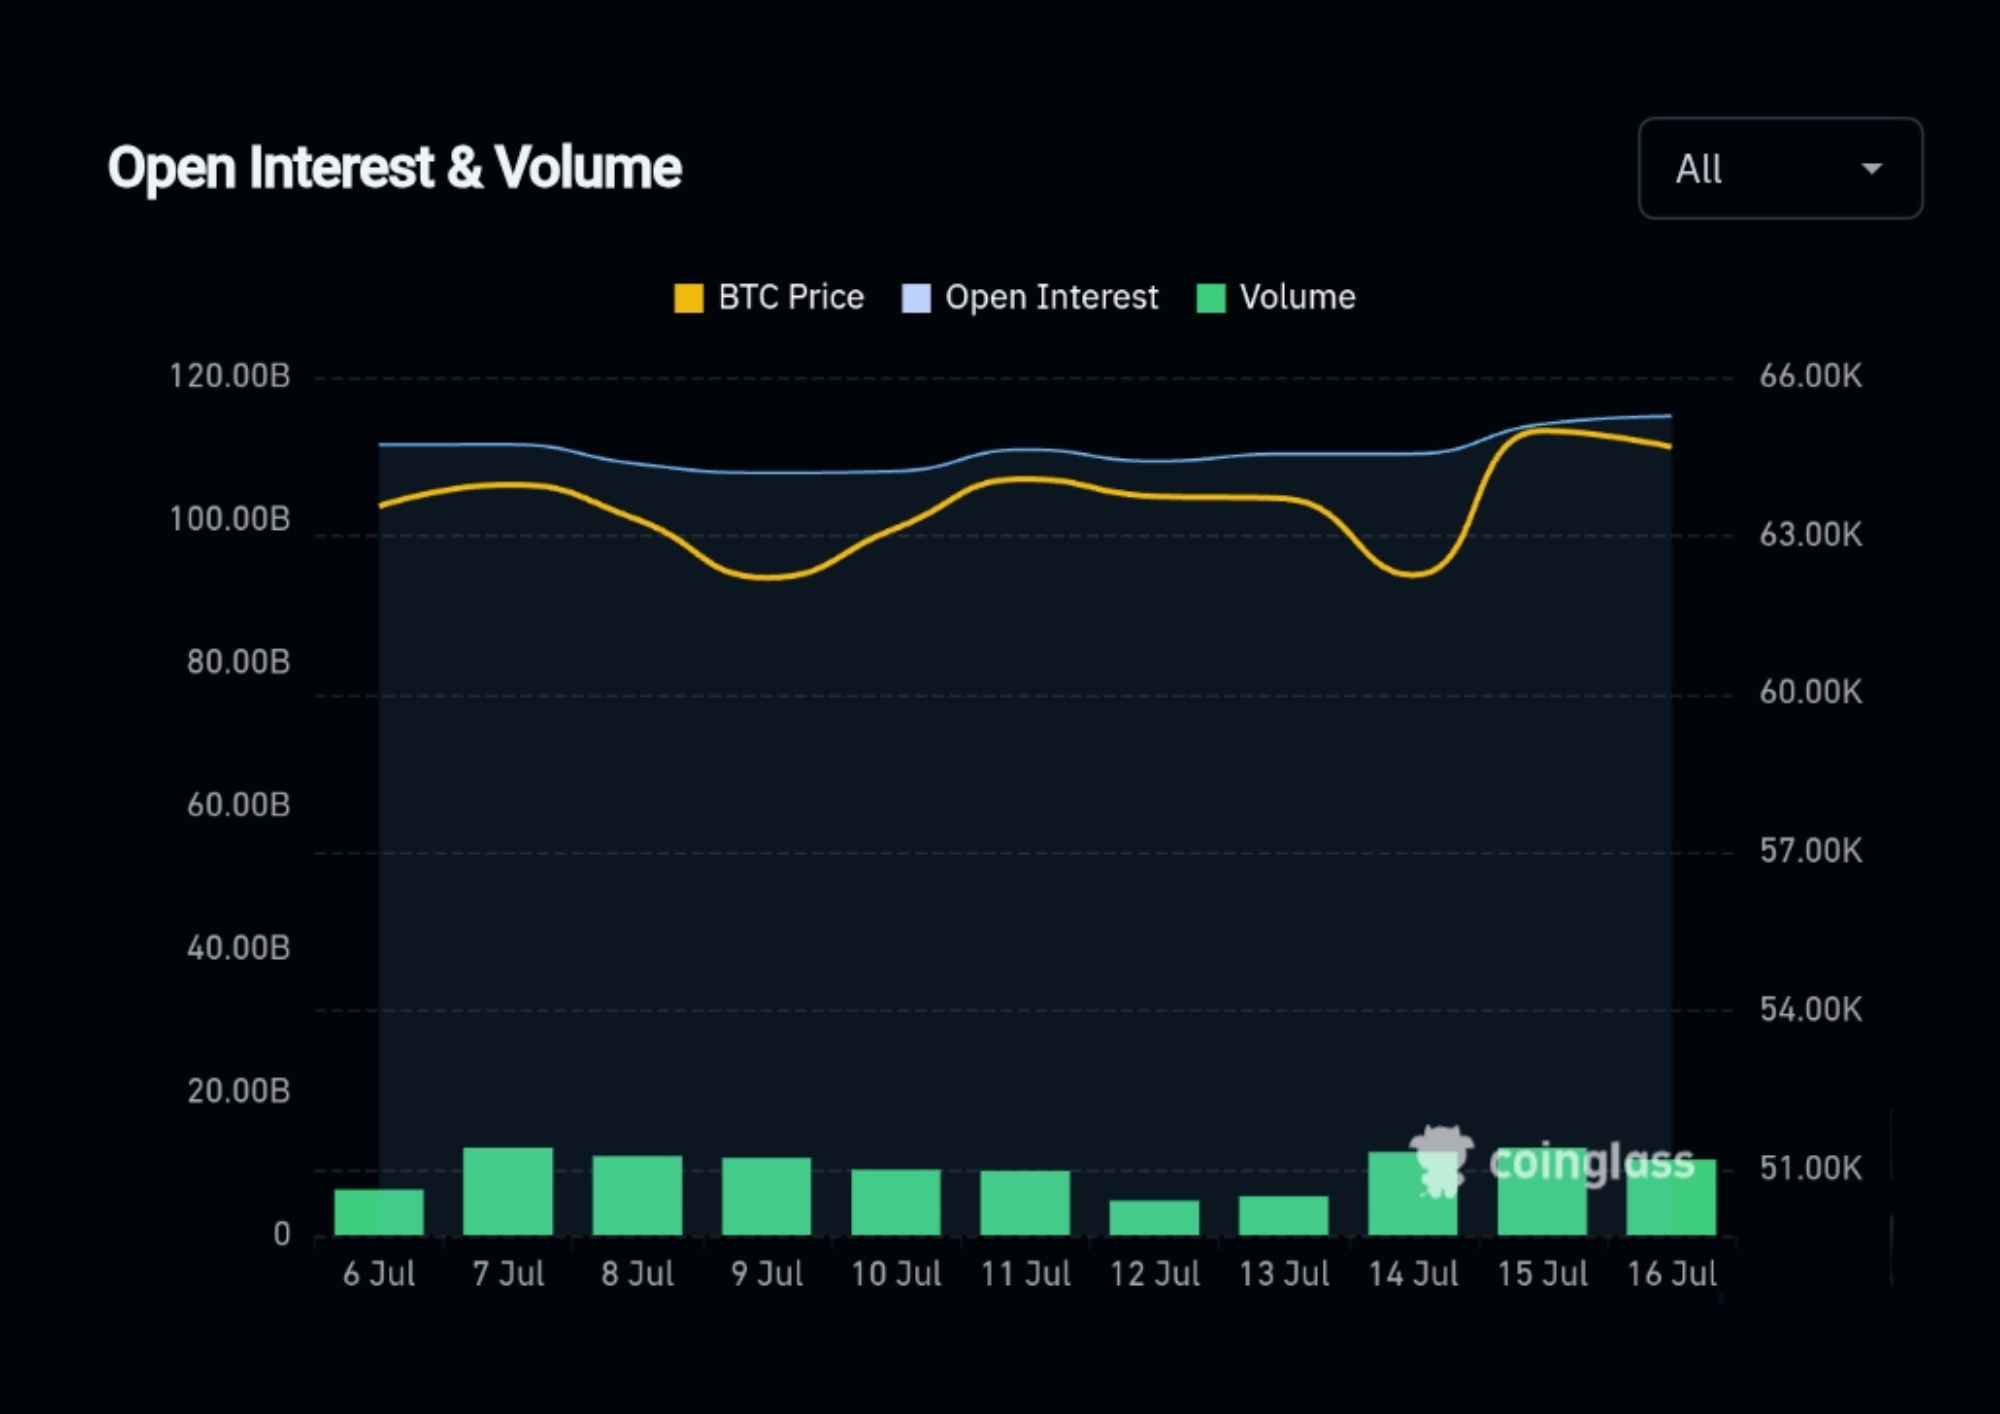Select the 7 Jul volume bar
The image size is (2000, 1414).
[508, 1191]
